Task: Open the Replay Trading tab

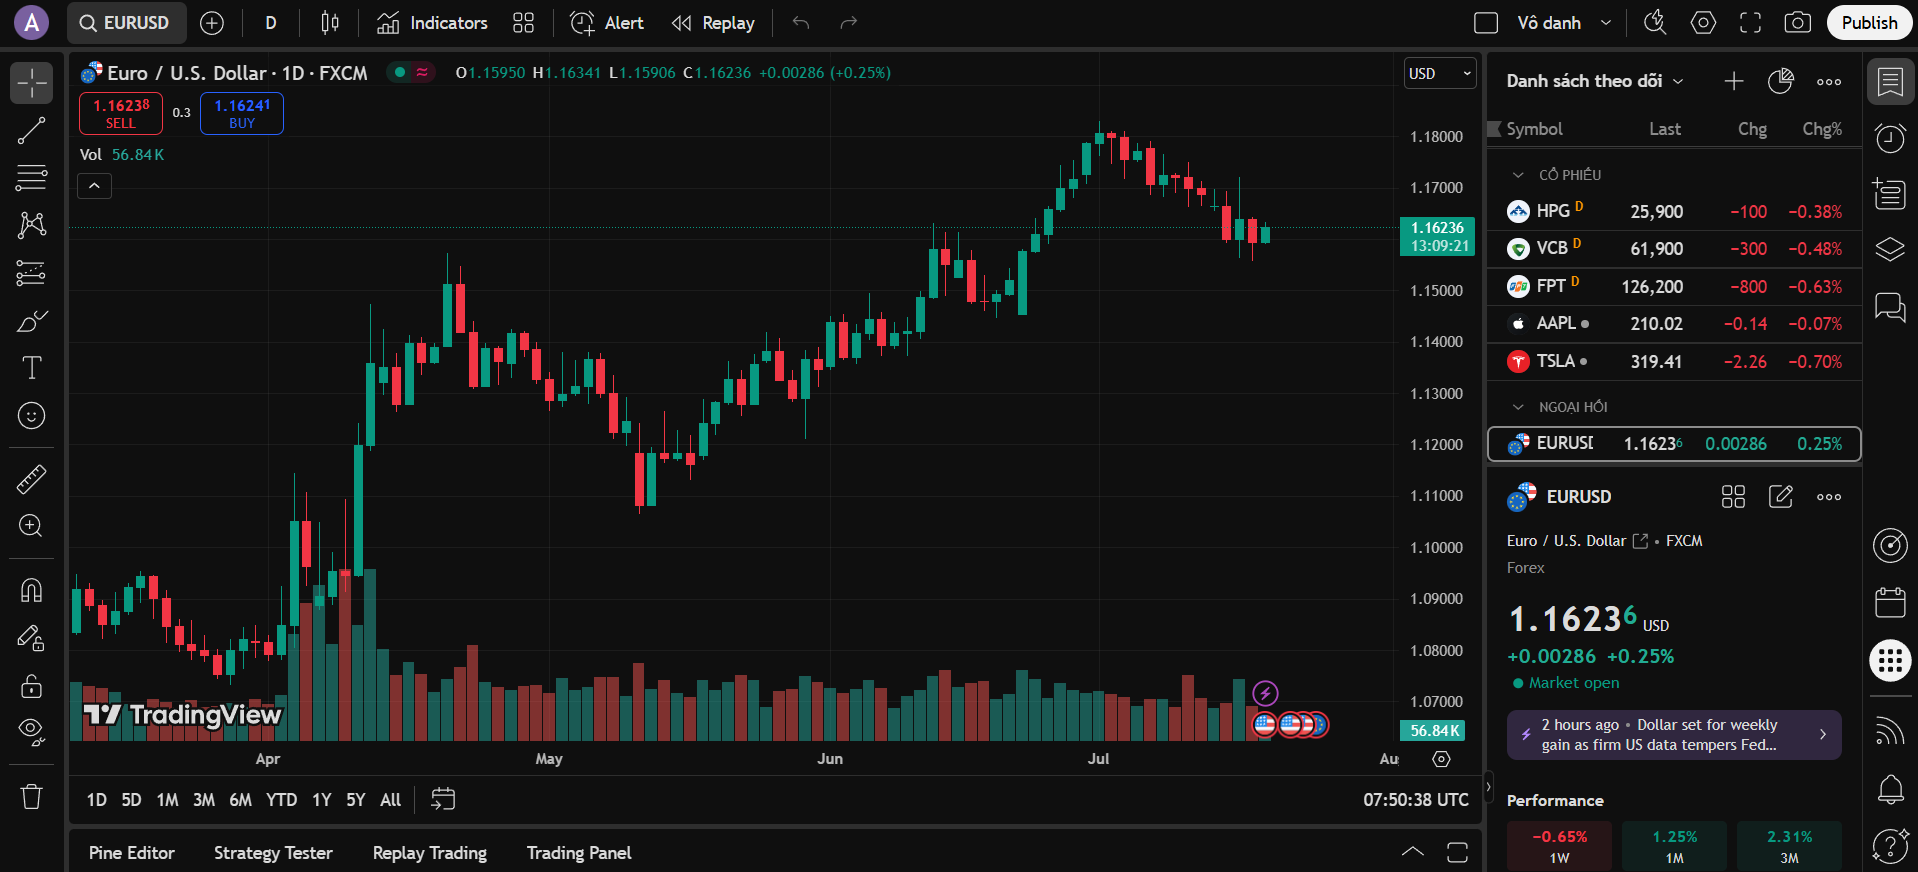Action: pos(430,853)
